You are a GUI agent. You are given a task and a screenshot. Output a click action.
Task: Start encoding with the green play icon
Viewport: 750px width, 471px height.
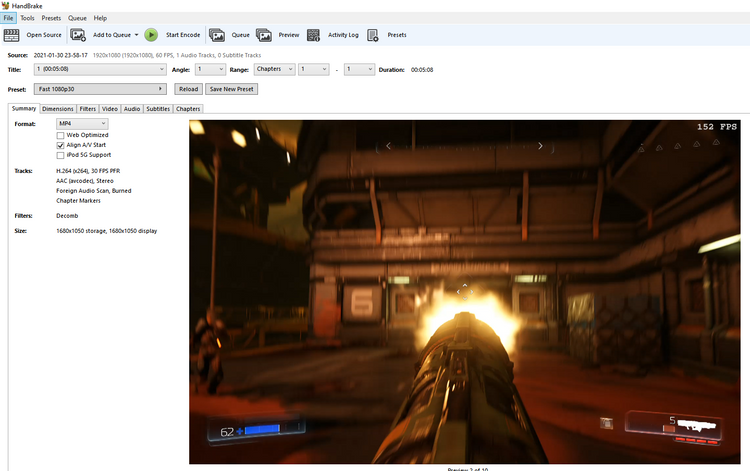(151, 35)
